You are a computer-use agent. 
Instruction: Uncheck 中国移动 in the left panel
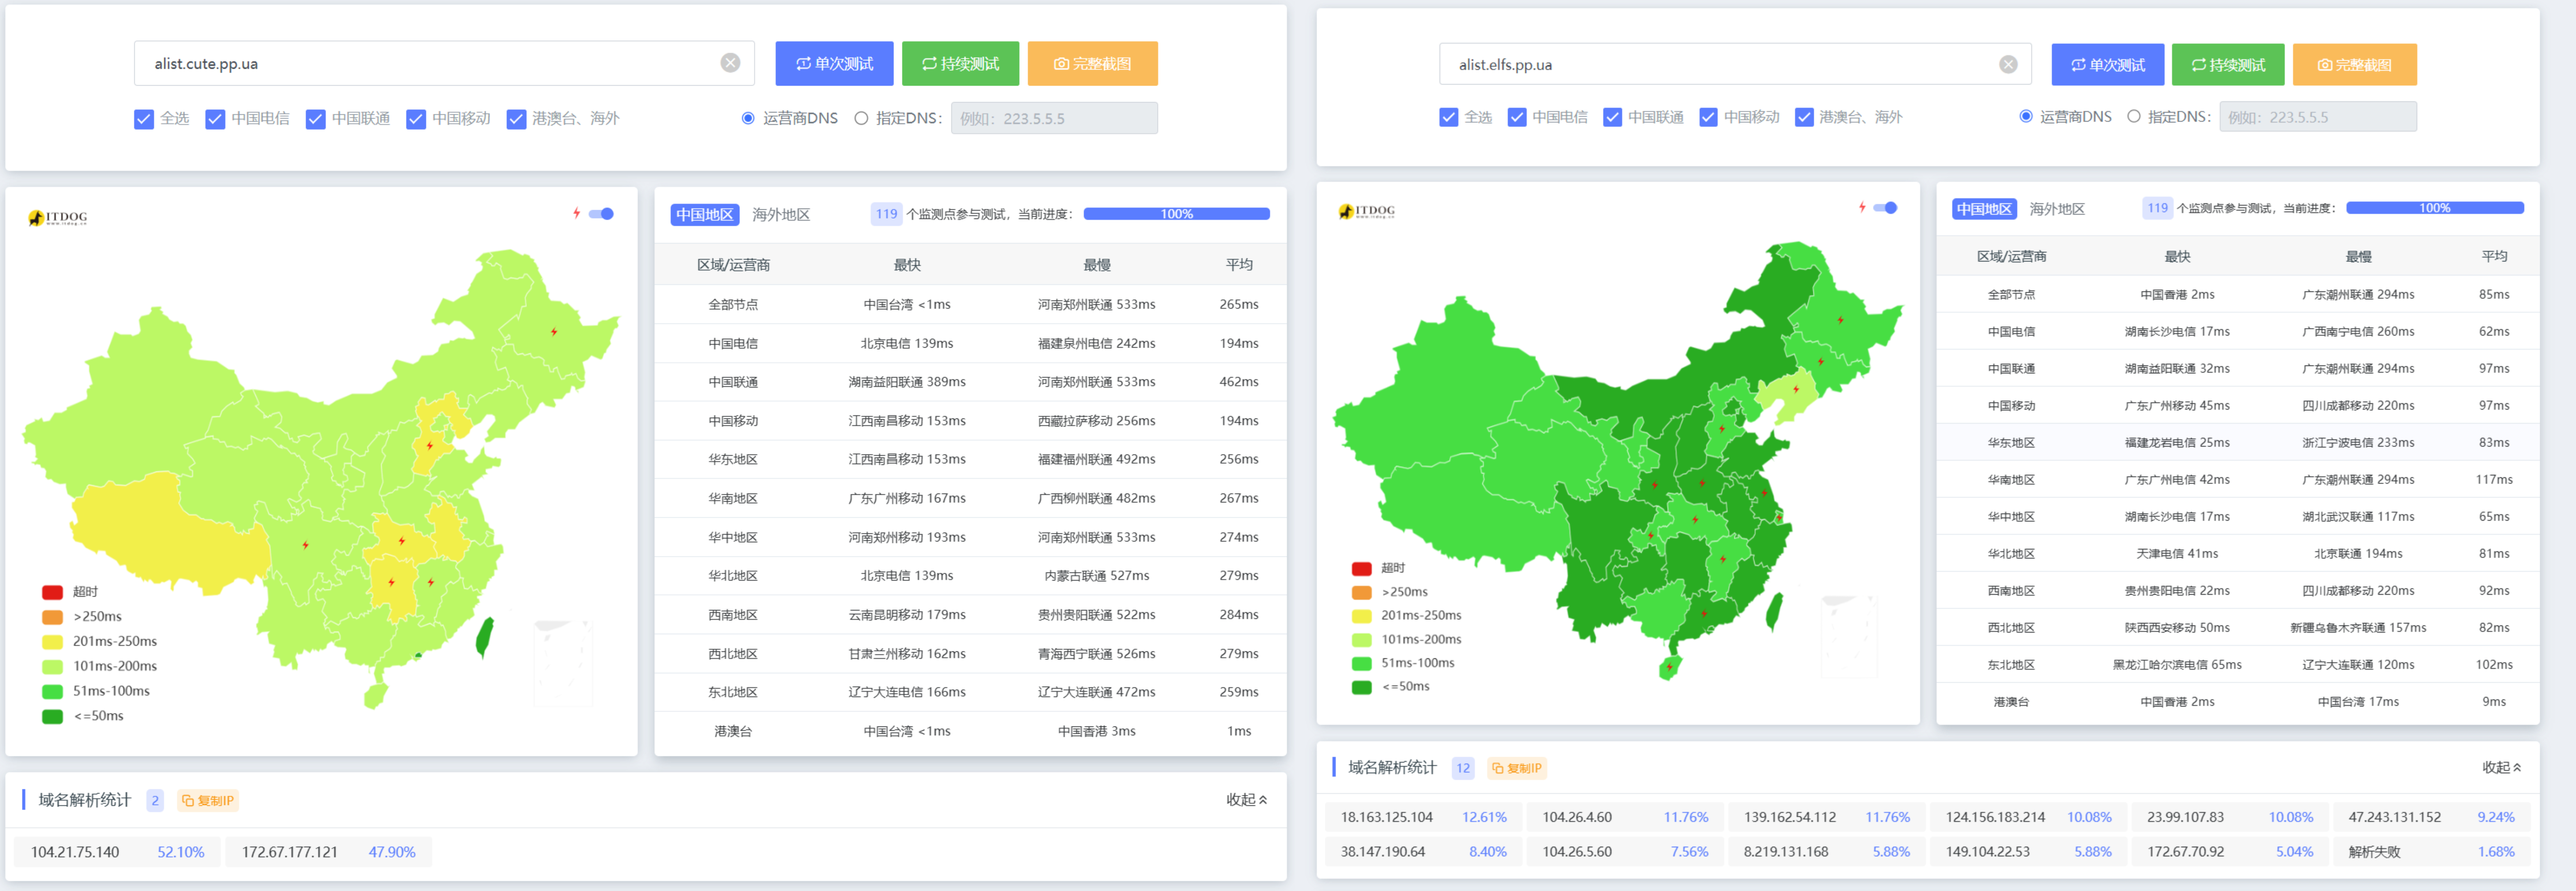click(x=416, y=119)
